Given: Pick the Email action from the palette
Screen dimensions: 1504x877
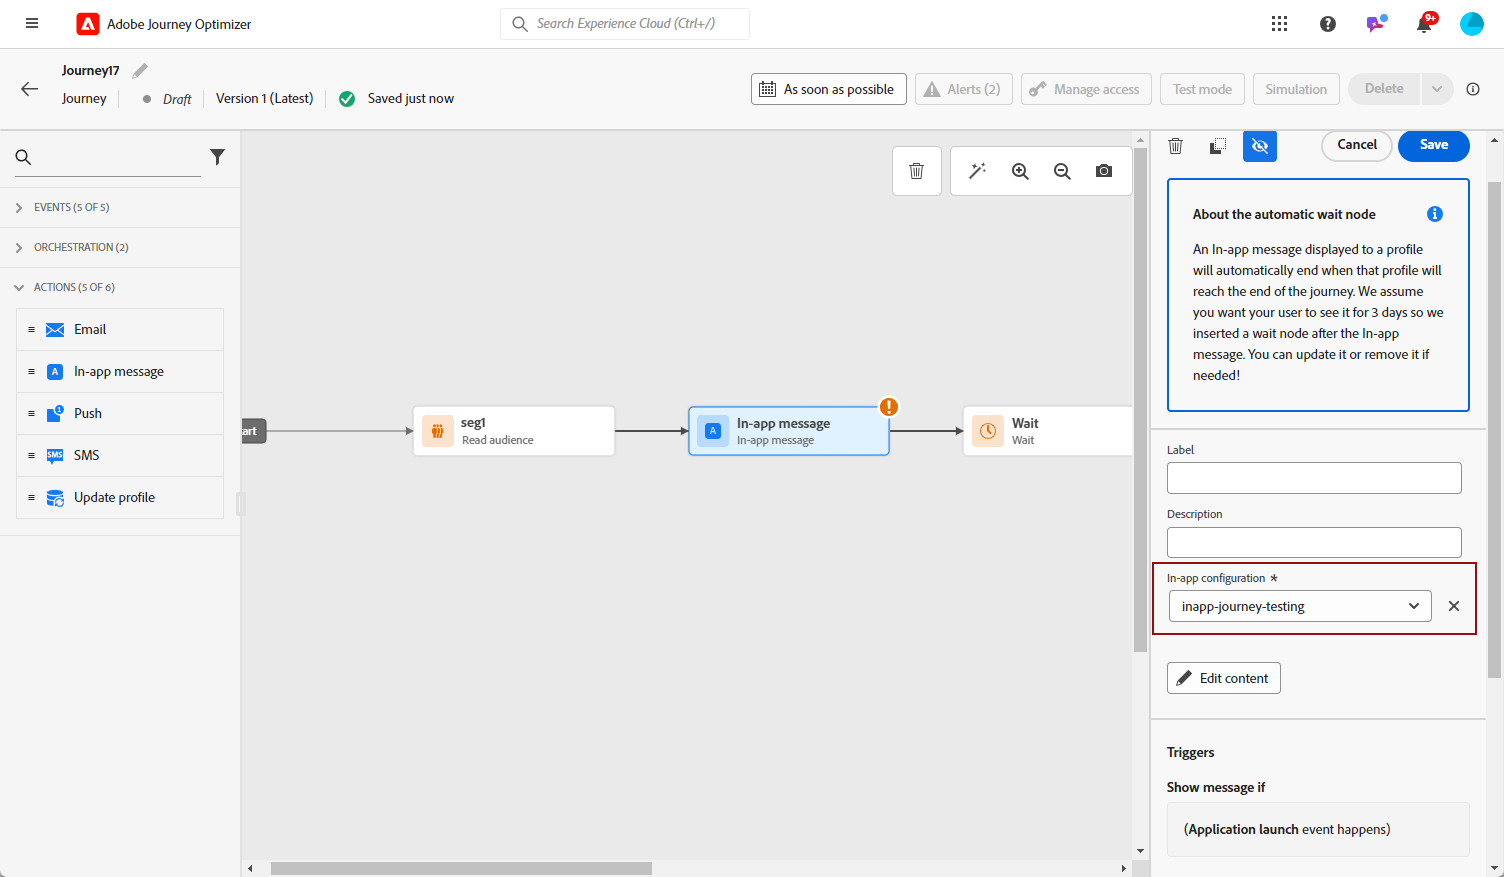Looking at the screenshot, I should coord(120,330).
